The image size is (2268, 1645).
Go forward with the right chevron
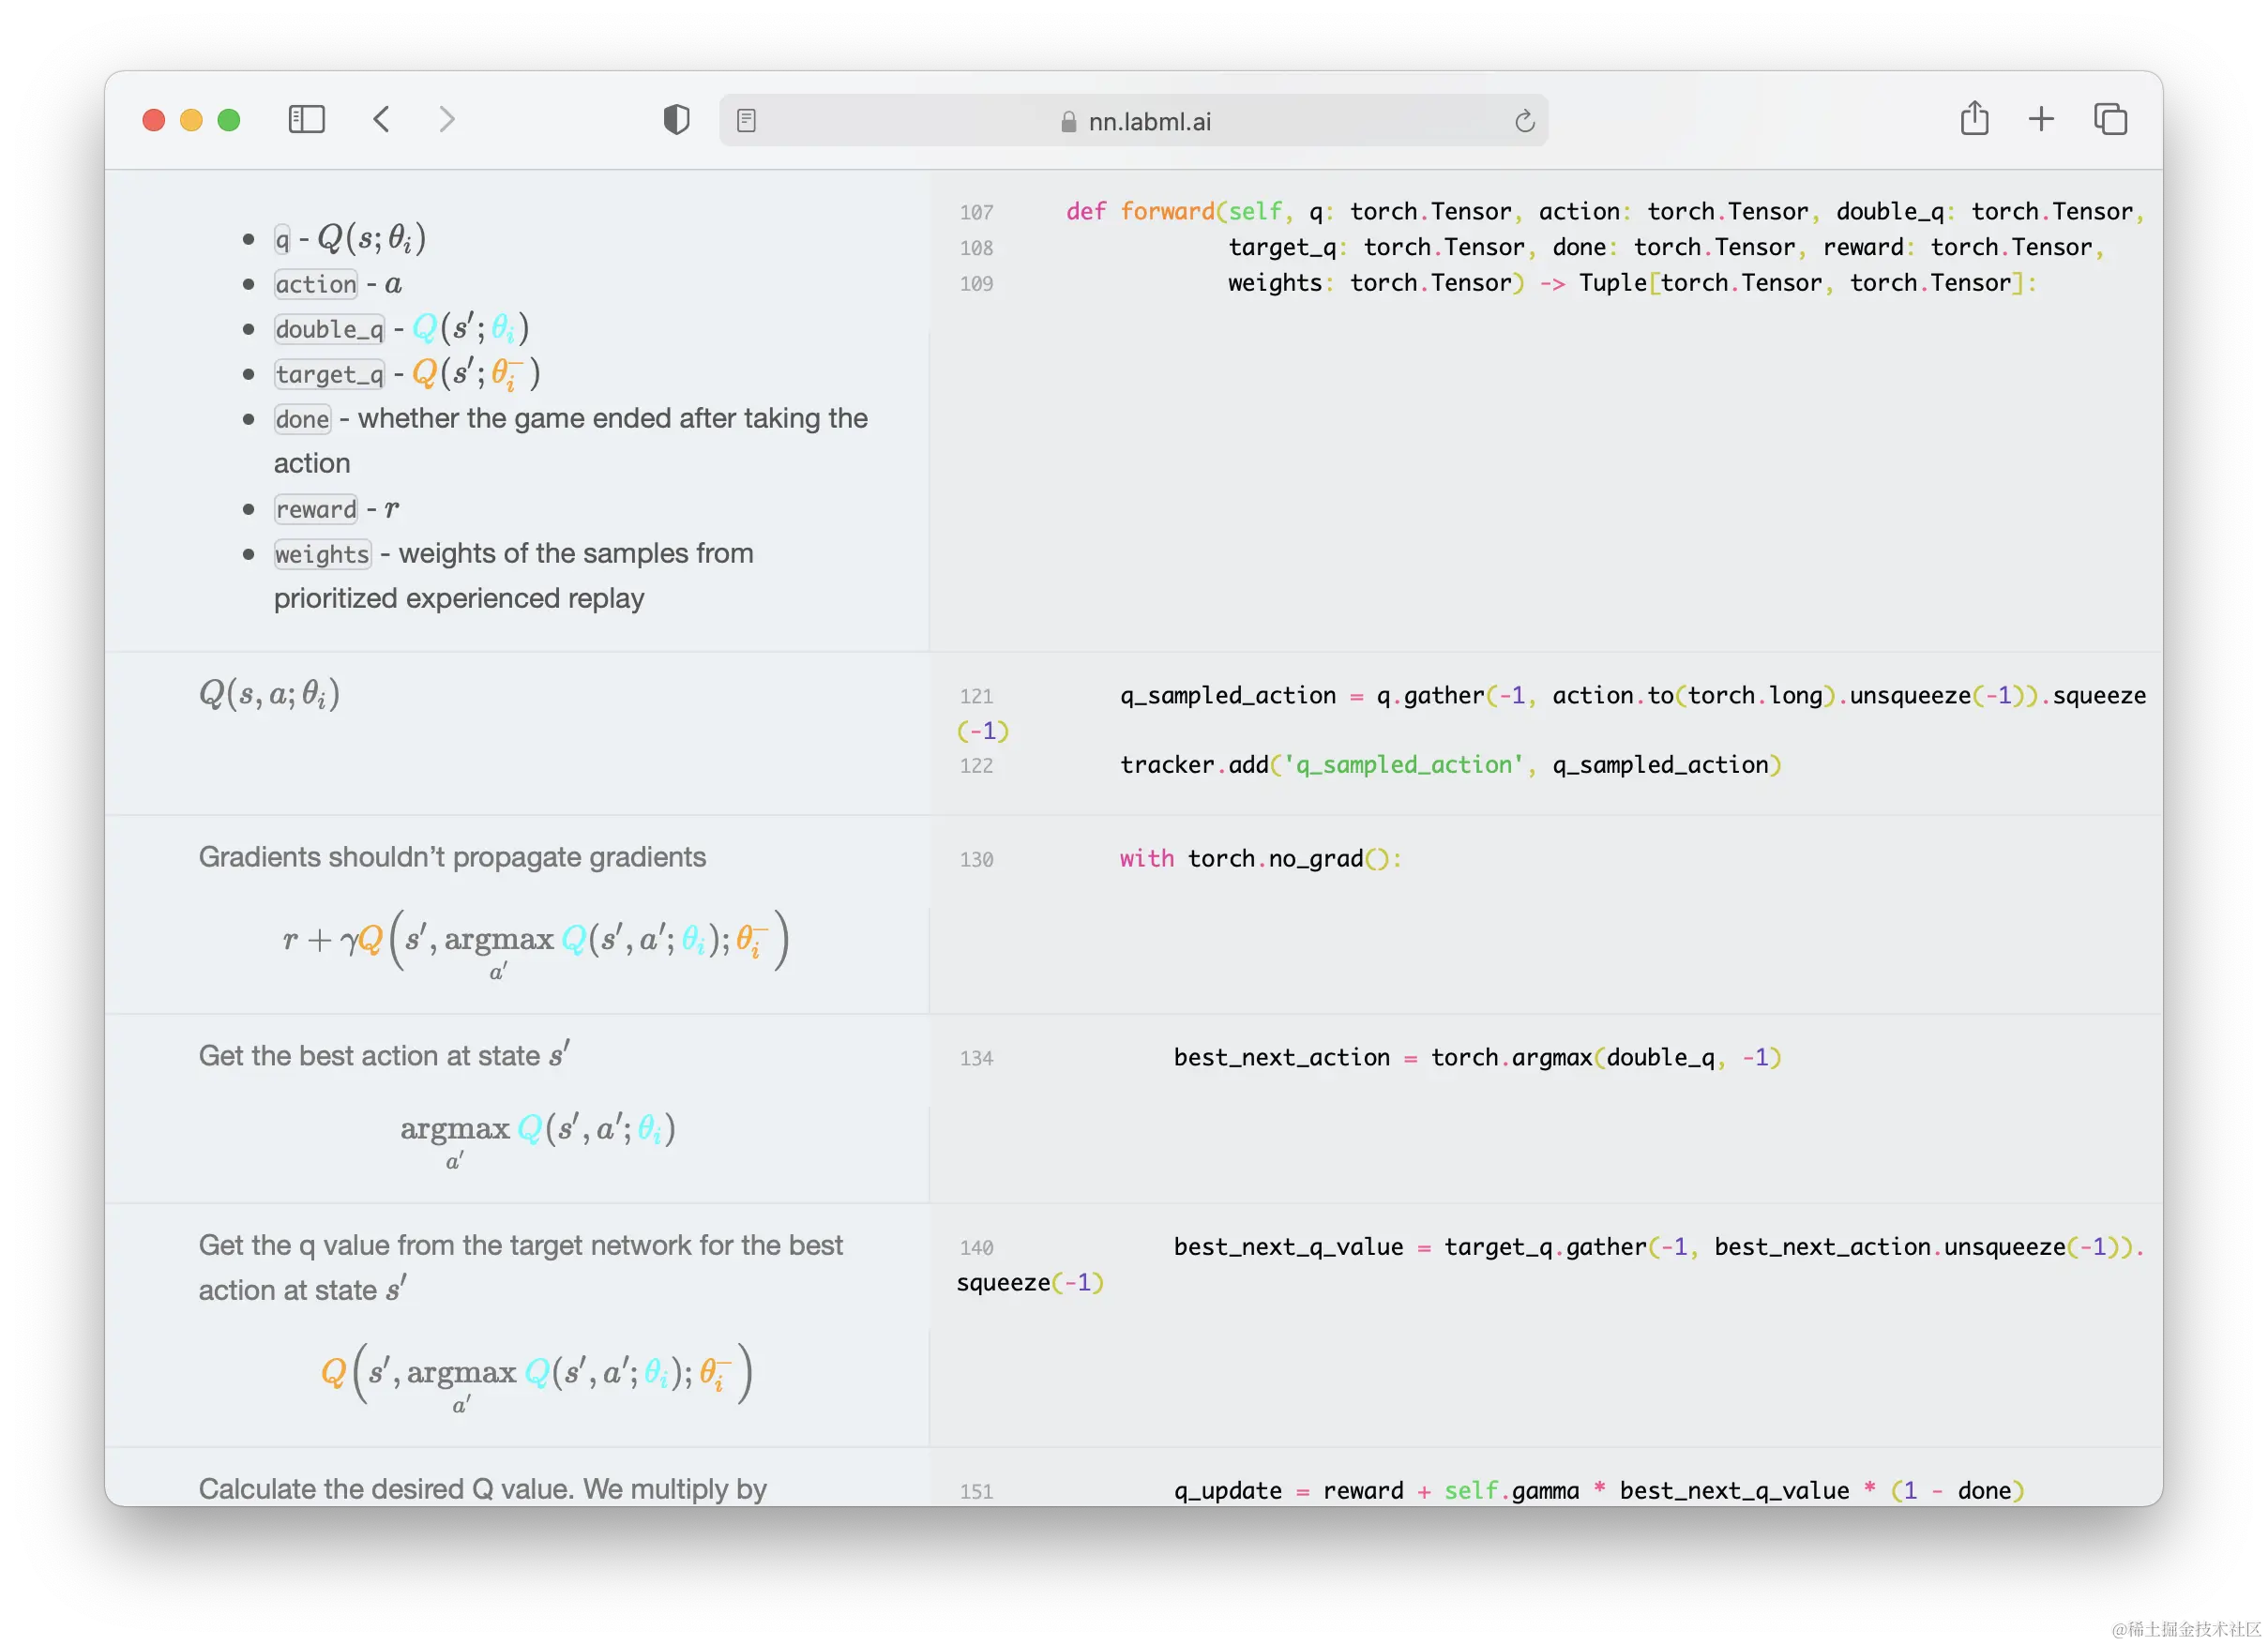point(447,120)
